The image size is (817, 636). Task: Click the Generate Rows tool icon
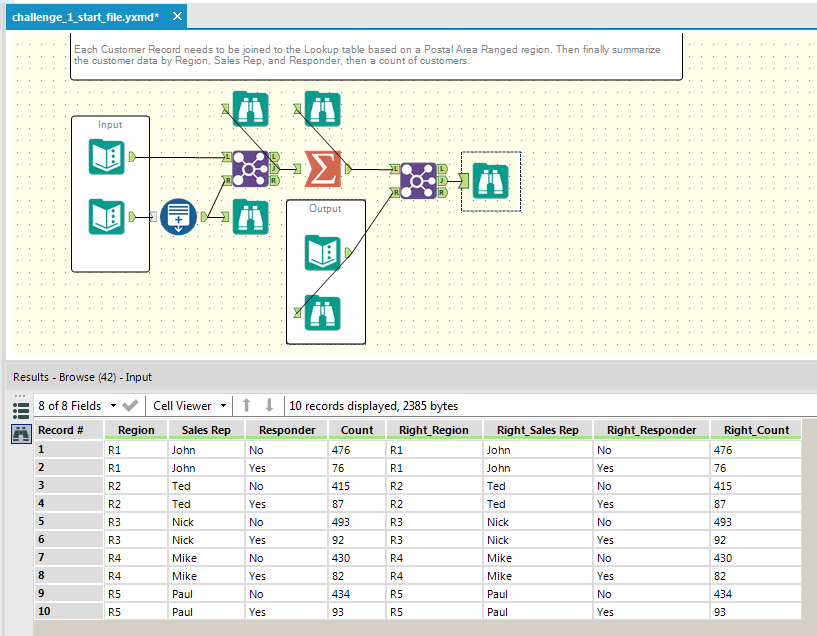[178, 216]
